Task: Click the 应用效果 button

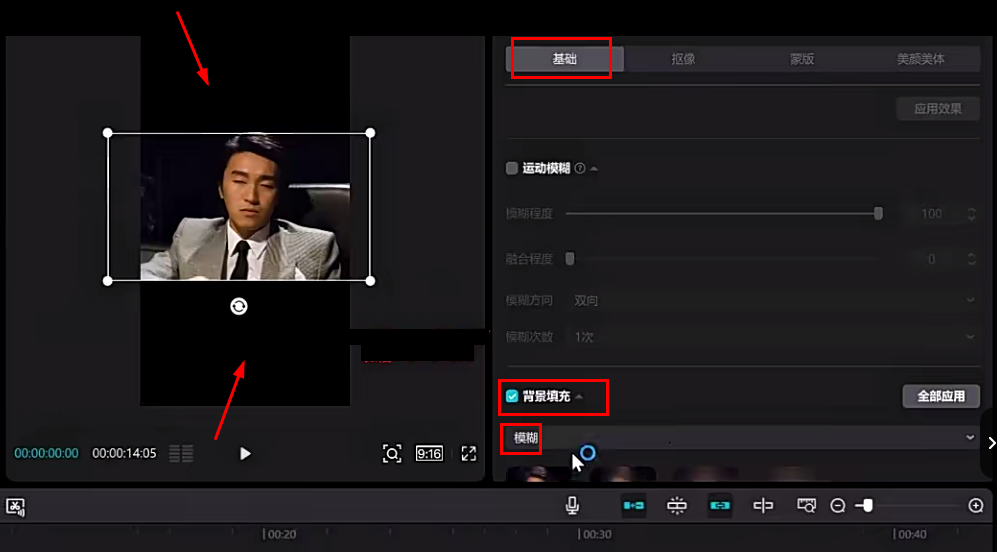Action: click(938, 109)
